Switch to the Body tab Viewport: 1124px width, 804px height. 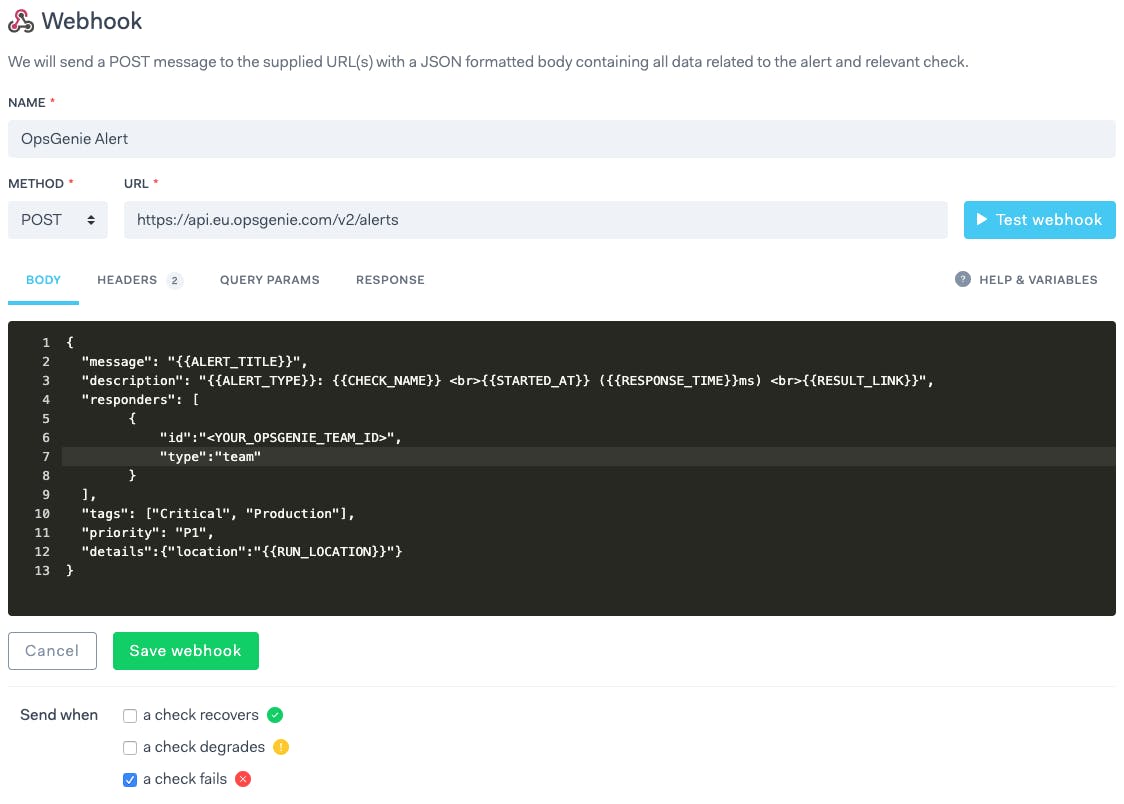coord(43,280)
